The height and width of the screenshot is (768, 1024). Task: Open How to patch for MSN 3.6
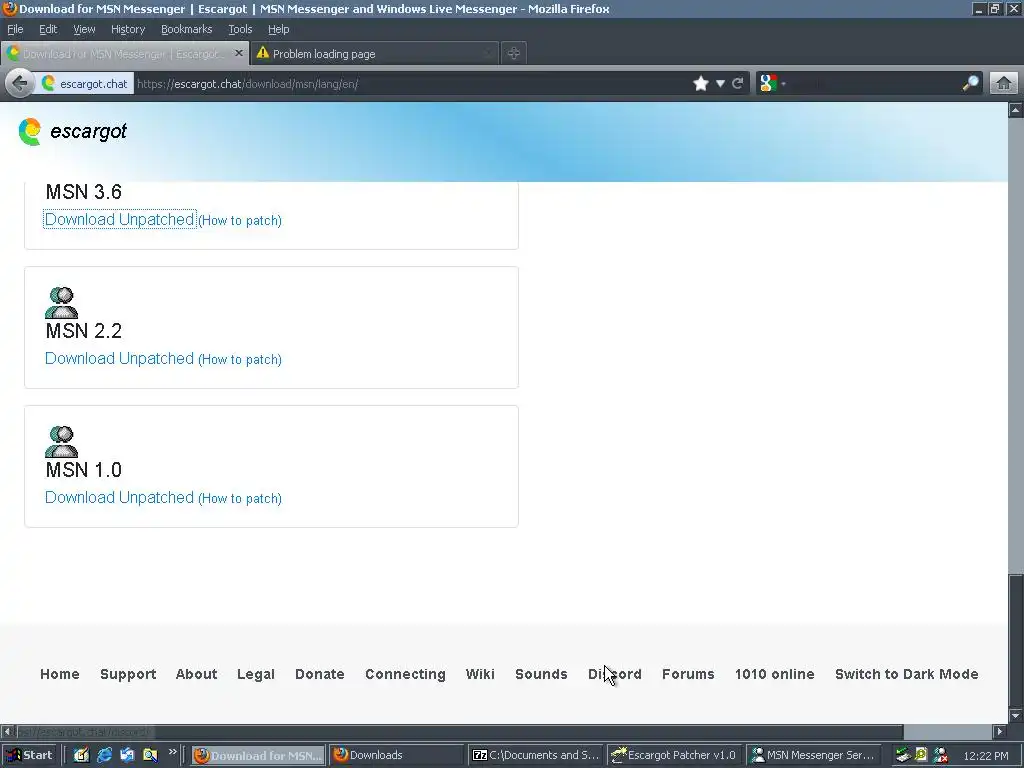(240, 221)
